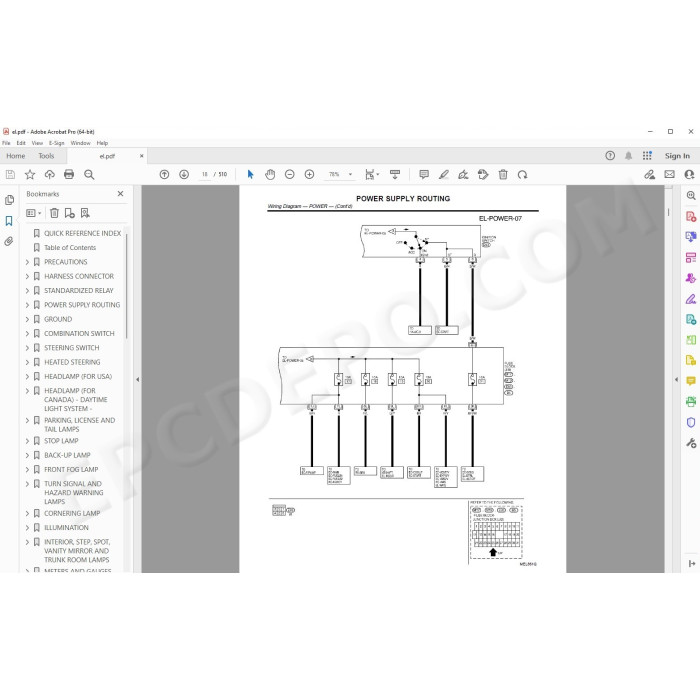700x700 pixels.
Task: Send file by email icon
Action: 669,175
